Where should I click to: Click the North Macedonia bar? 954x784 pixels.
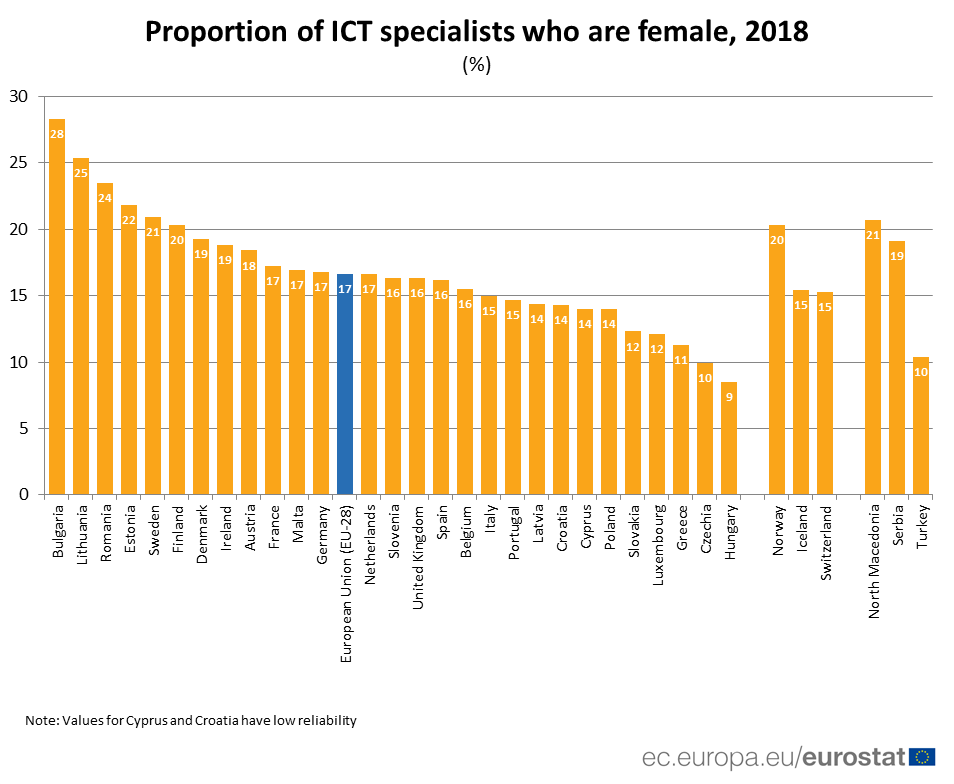[x=873, y=358]
